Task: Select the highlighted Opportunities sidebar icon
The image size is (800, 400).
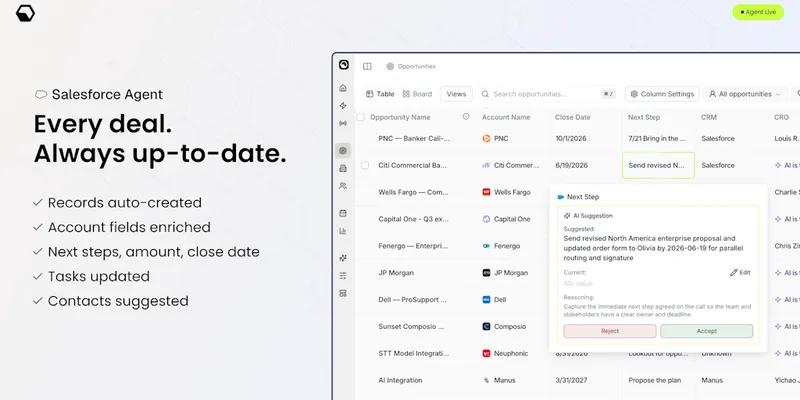Action: 343,151
